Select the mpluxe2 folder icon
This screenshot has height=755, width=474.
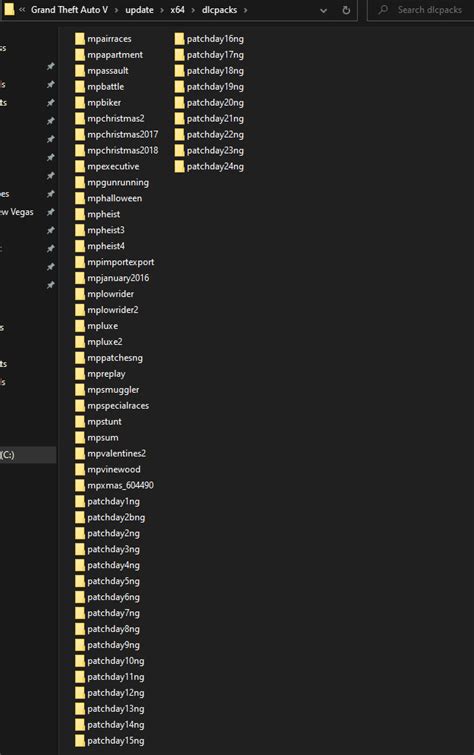pyautogui.click(x=80, y=341)
